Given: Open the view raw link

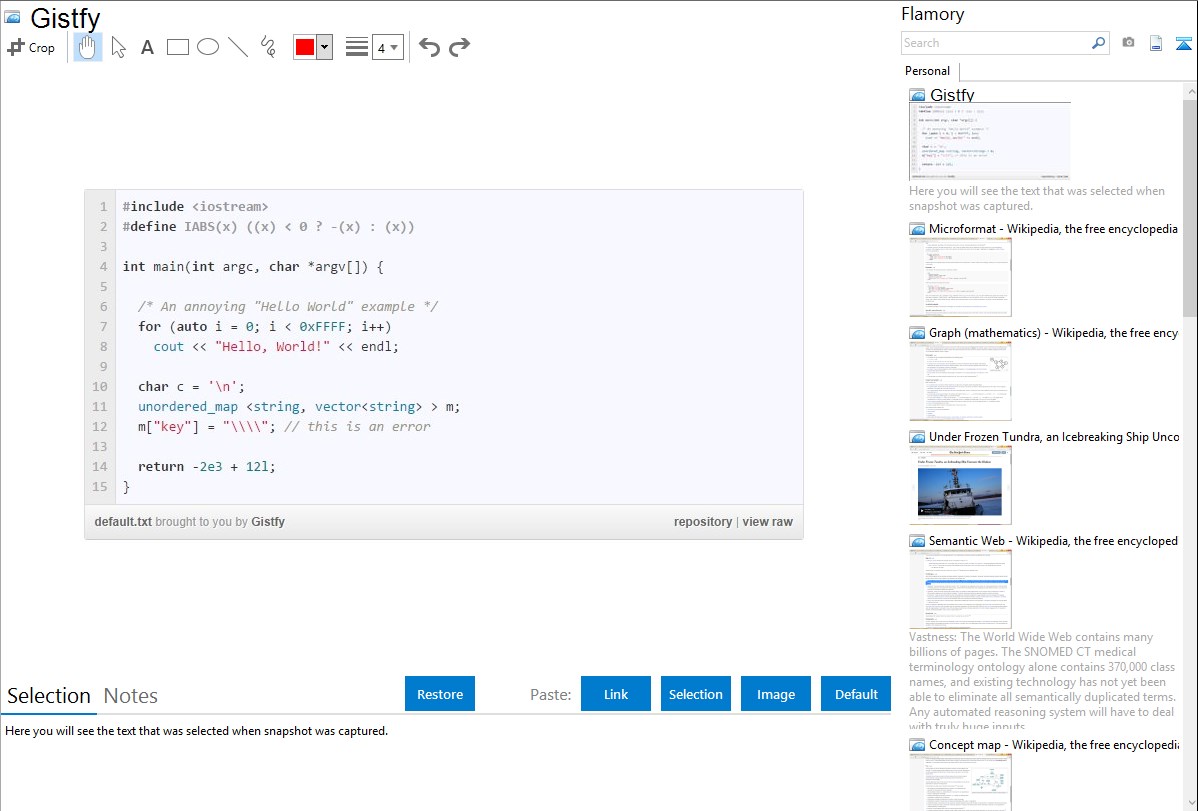Looking at the screenshot, I should [x=768, y=522].
